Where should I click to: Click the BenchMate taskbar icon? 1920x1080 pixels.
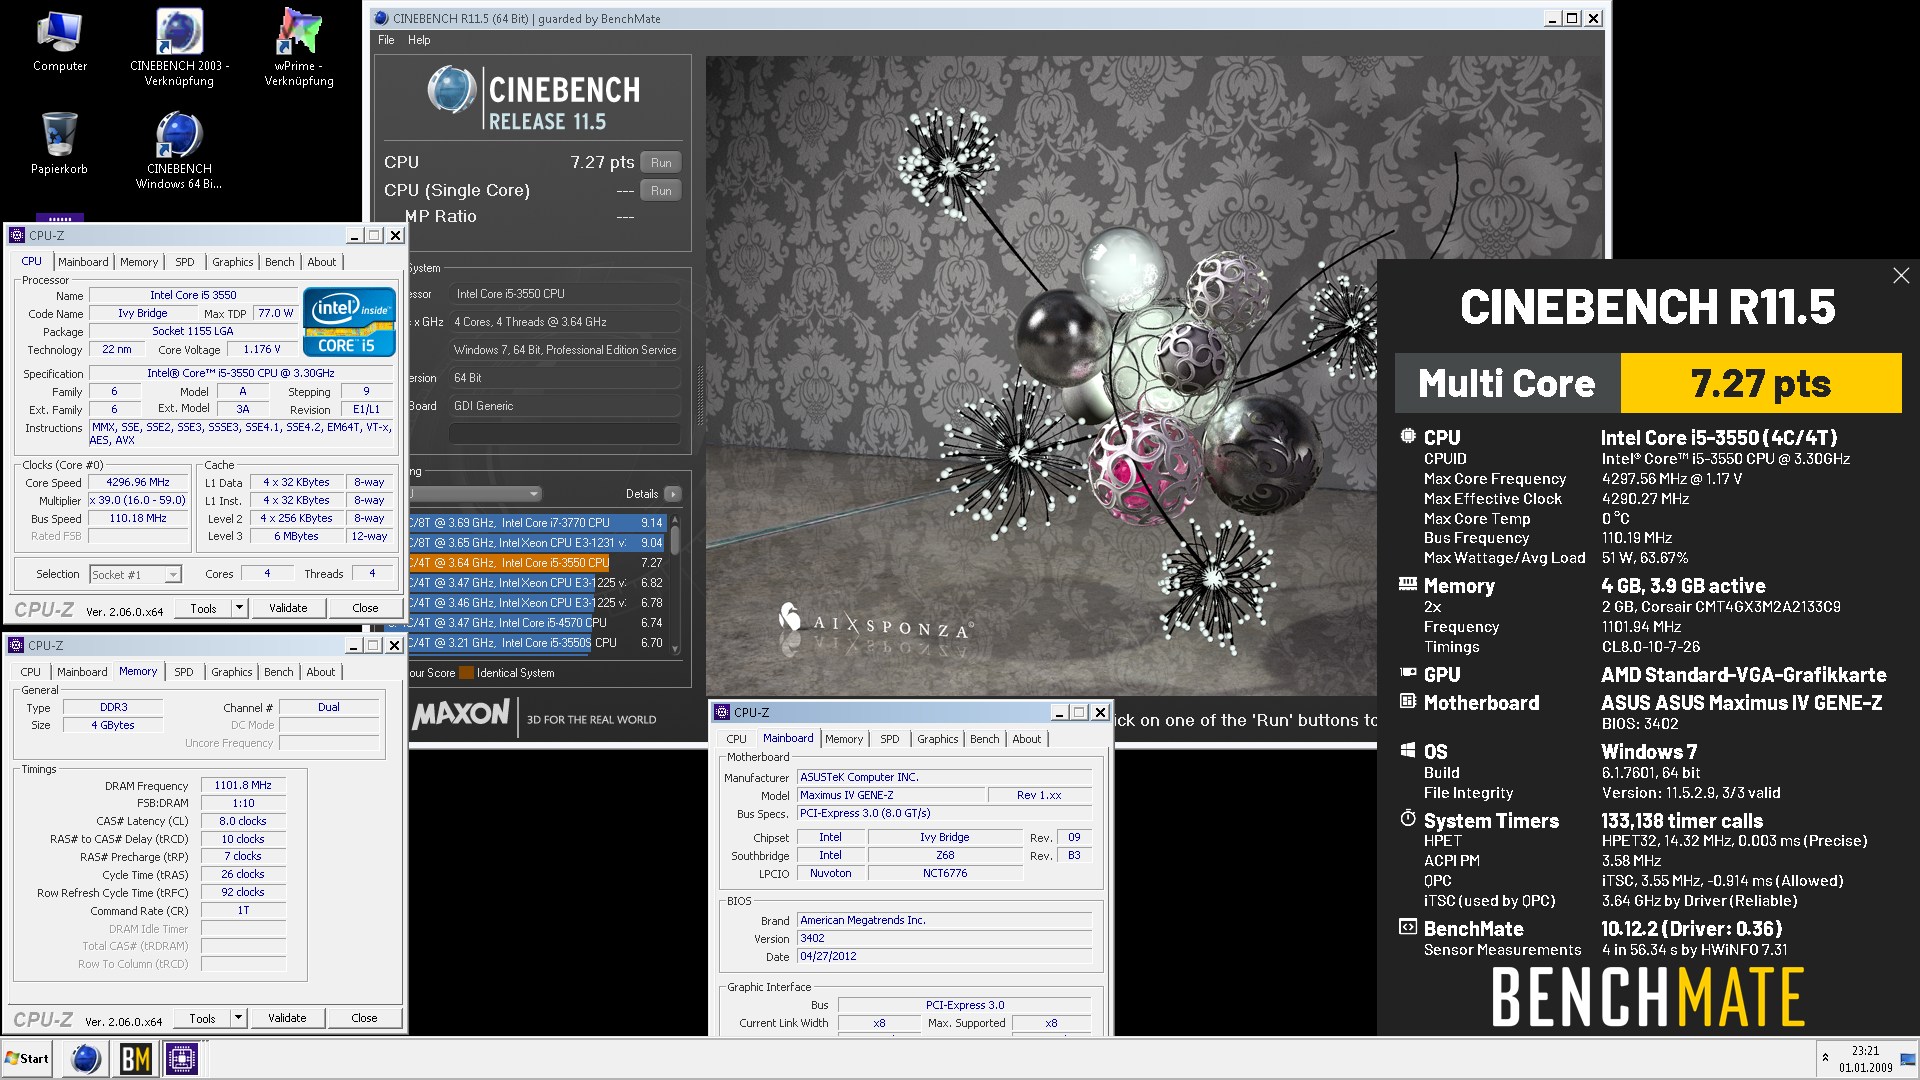point(135,1058)
